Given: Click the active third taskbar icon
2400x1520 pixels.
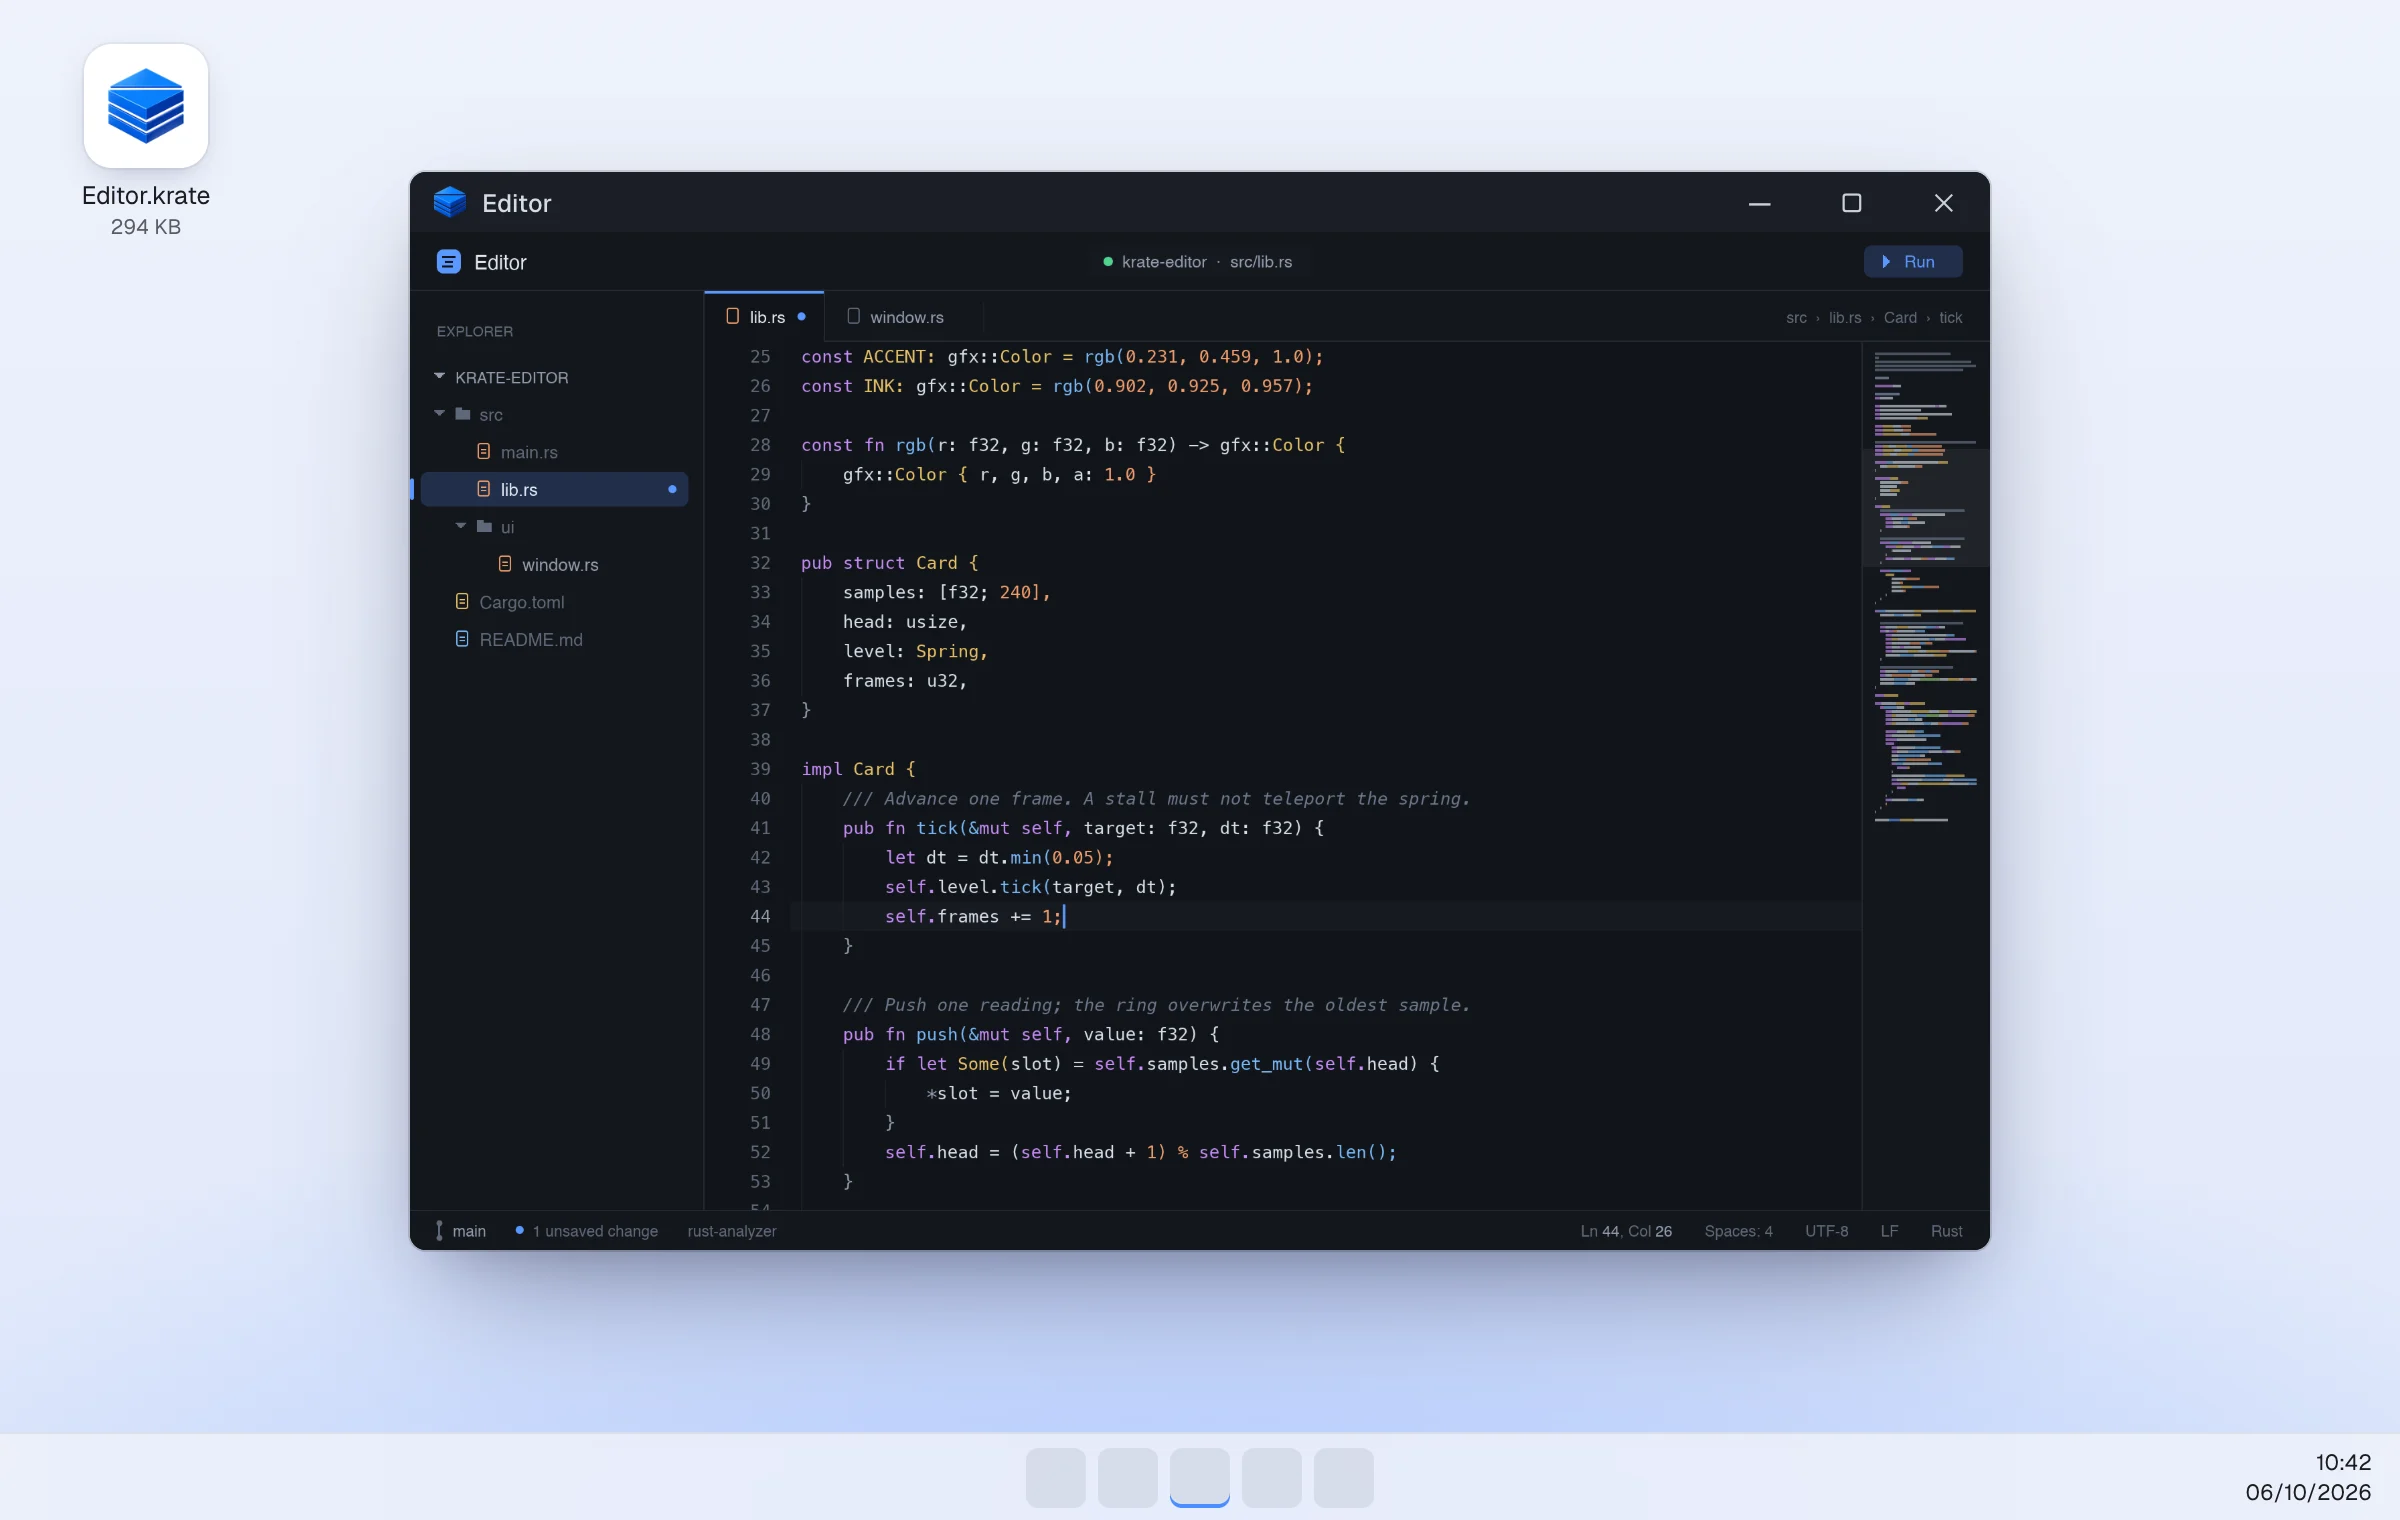Looking at the screenshot, I should point(1199,1477).
